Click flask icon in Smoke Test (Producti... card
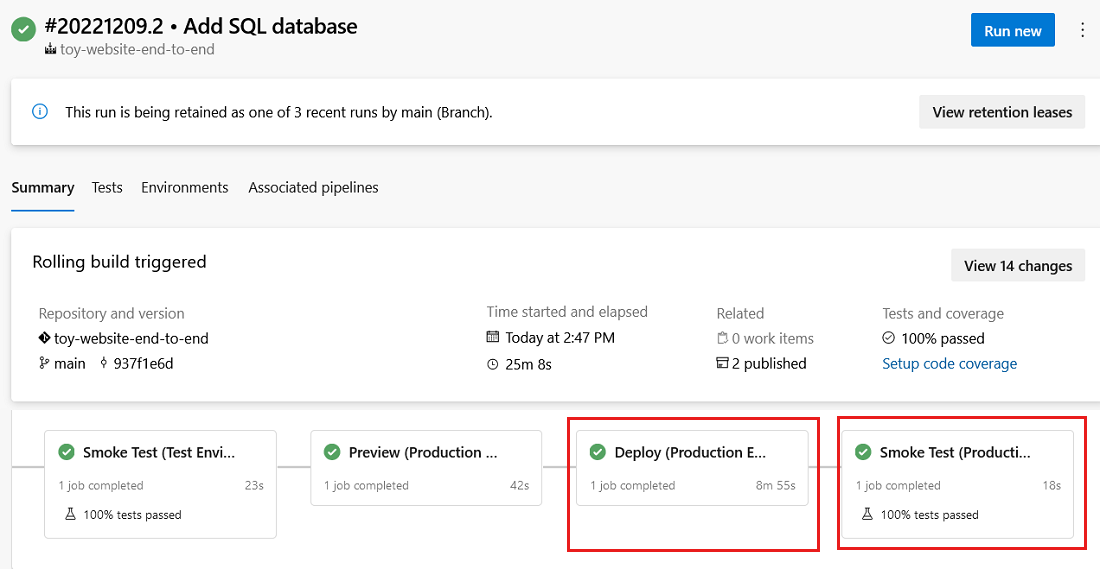 tap(867, 514)
